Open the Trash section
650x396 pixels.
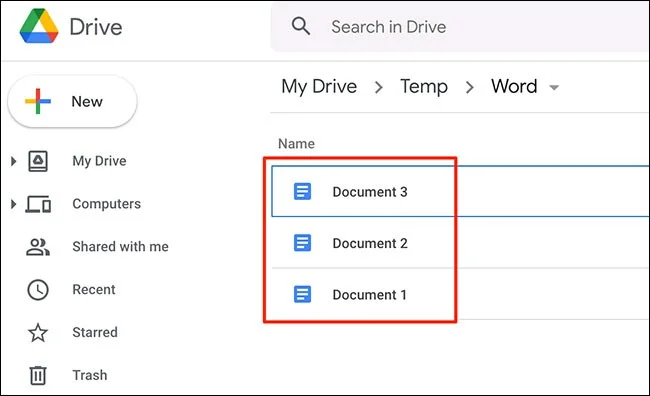(90, 375)
